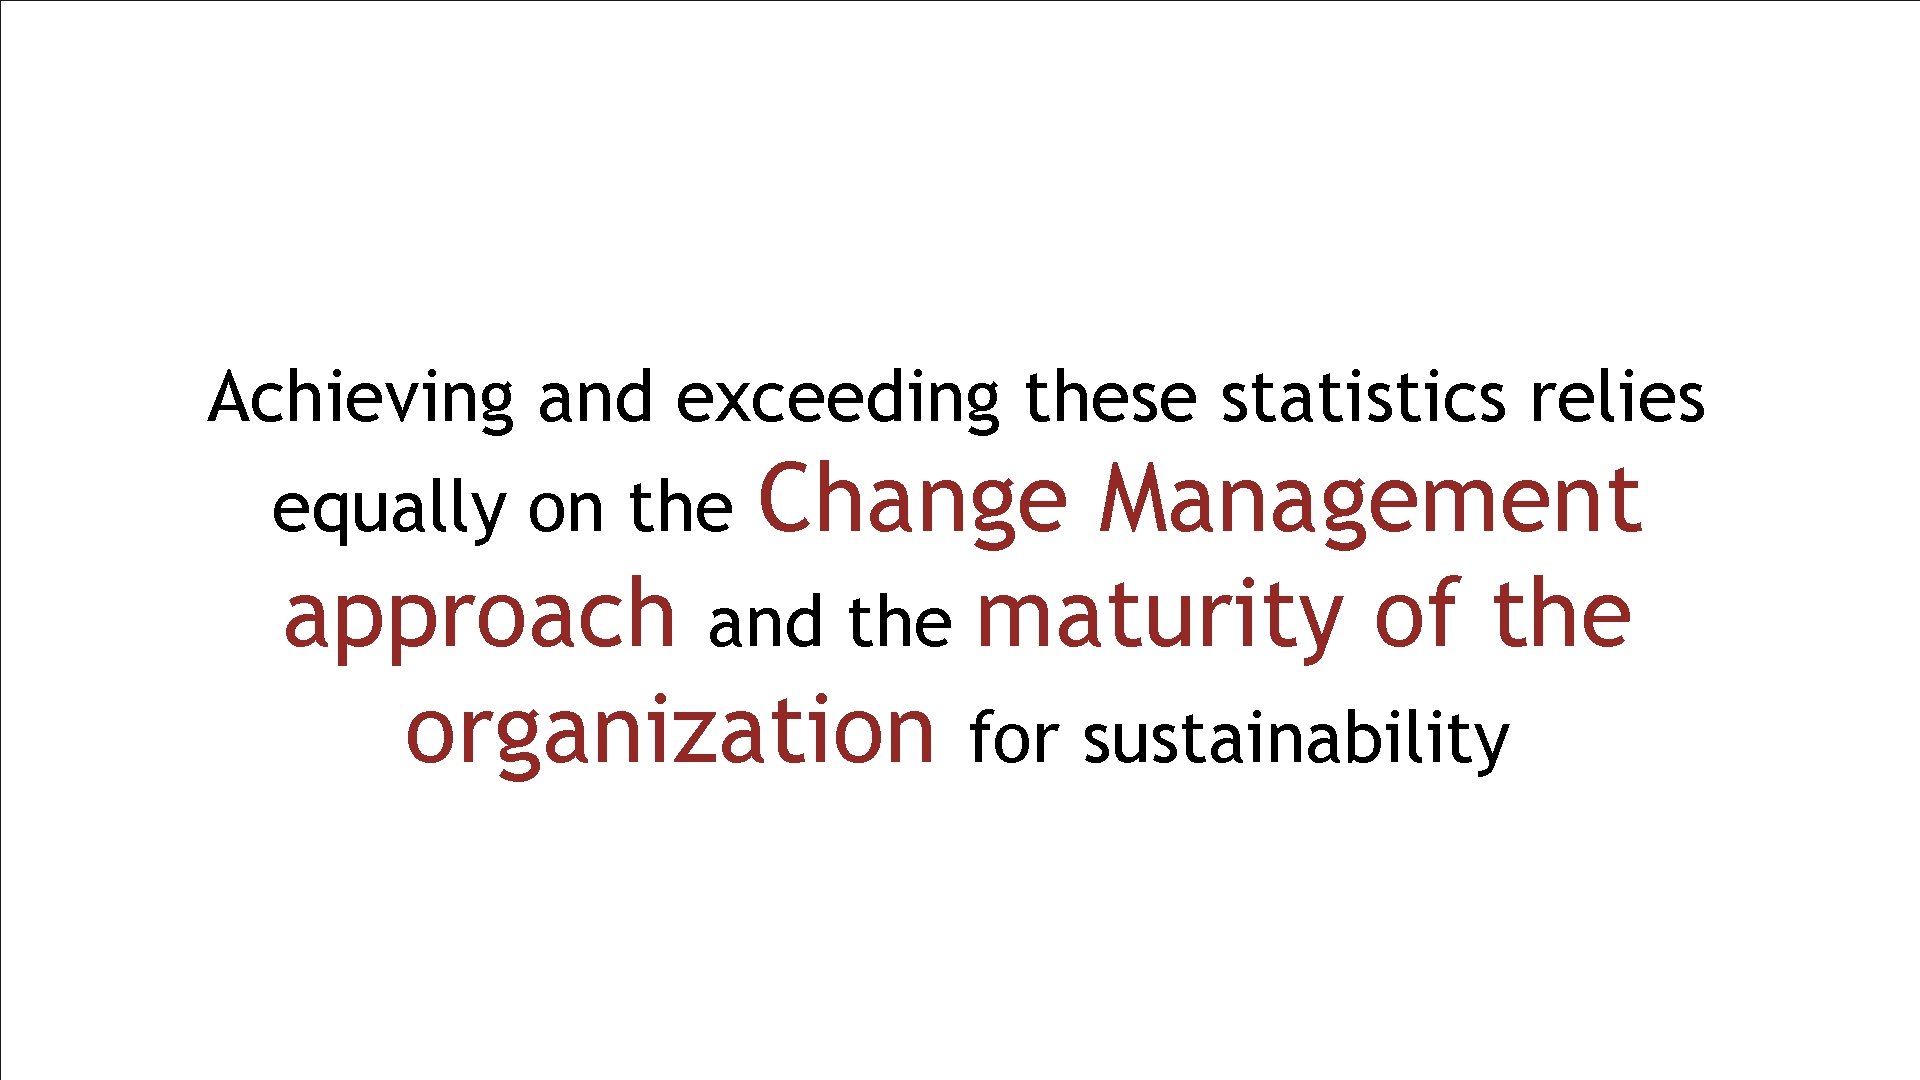Click the black "and the" text after approach
The image size is (1920, 1080).
tap(829, 622)
